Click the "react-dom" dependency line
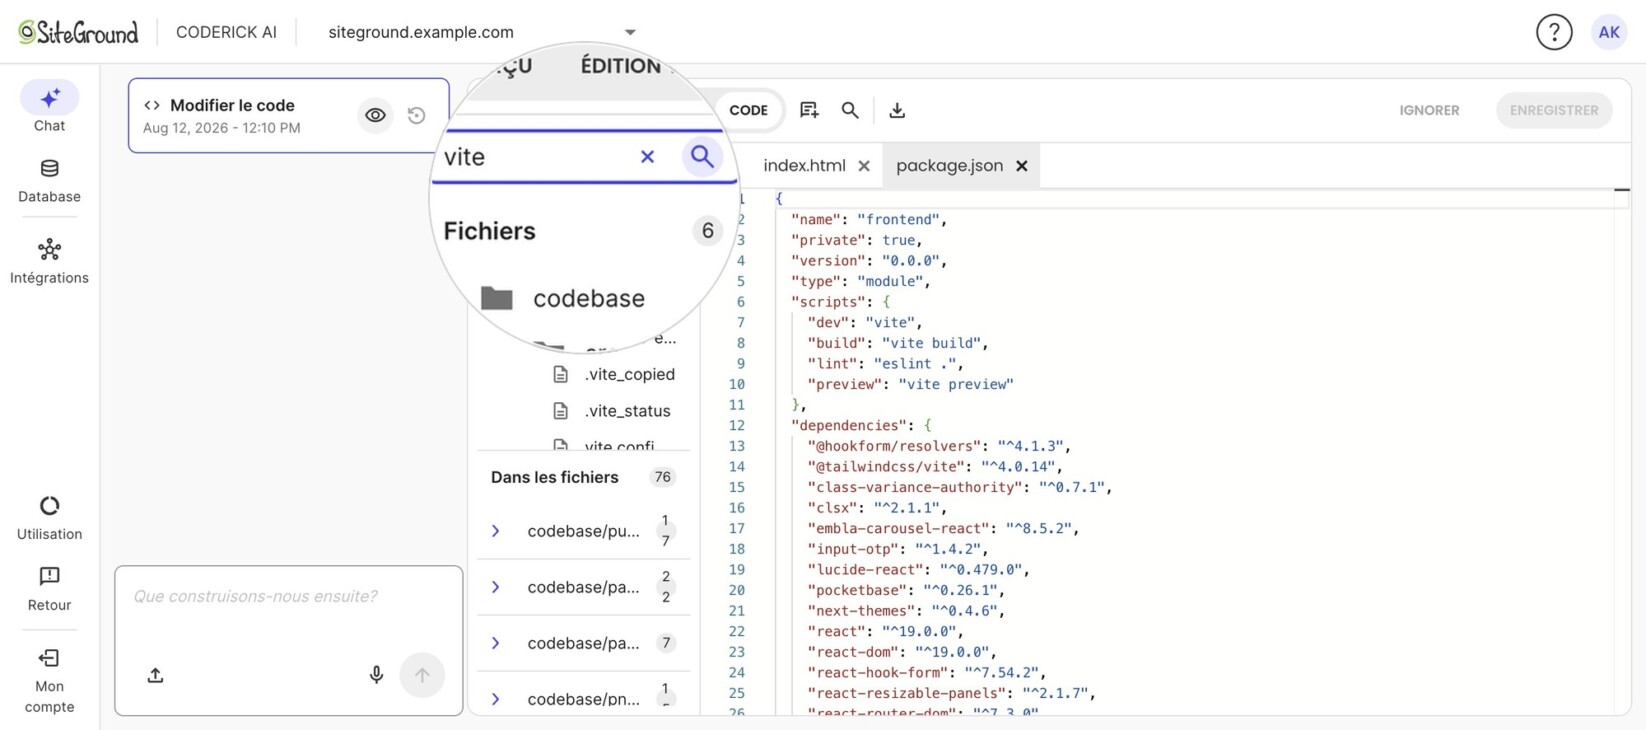Screen dimensions: 1646x730 point(901,652)
